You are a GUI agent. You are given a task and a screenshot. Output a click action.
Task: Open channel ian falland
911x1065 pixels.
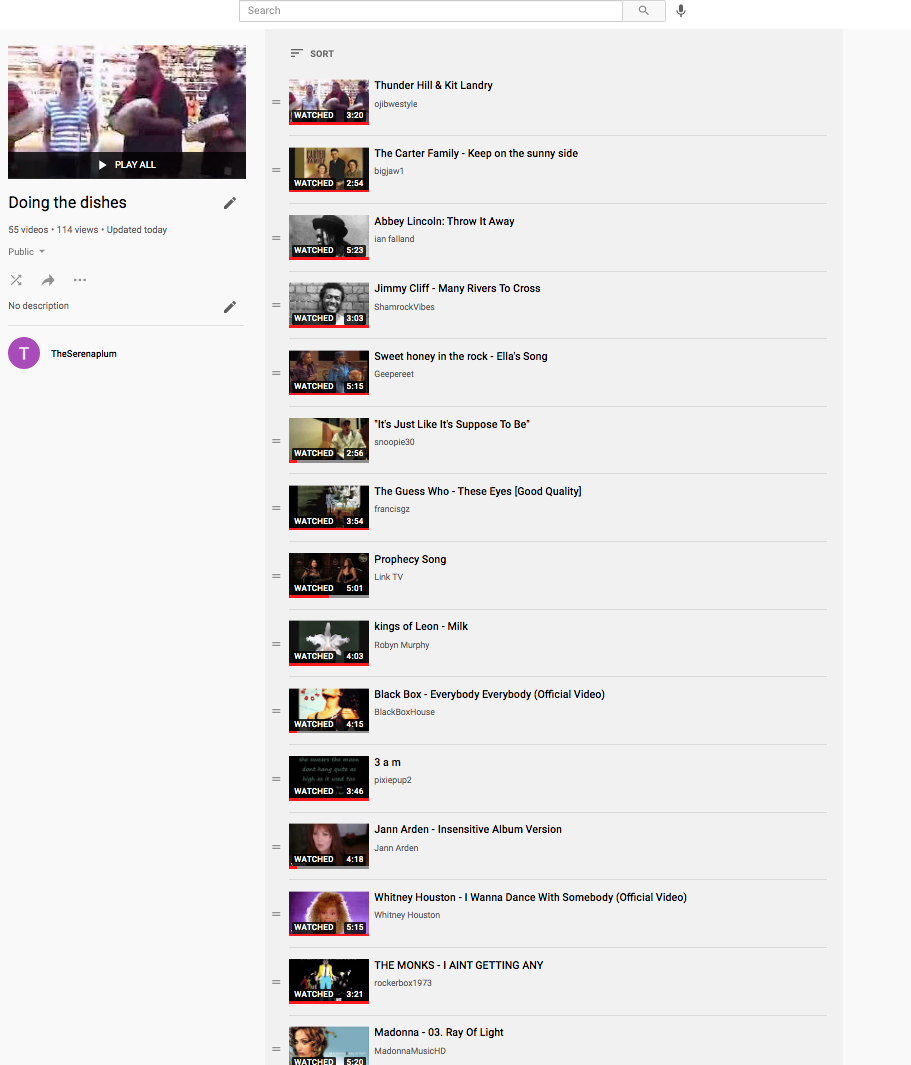[x=394, y=239]
